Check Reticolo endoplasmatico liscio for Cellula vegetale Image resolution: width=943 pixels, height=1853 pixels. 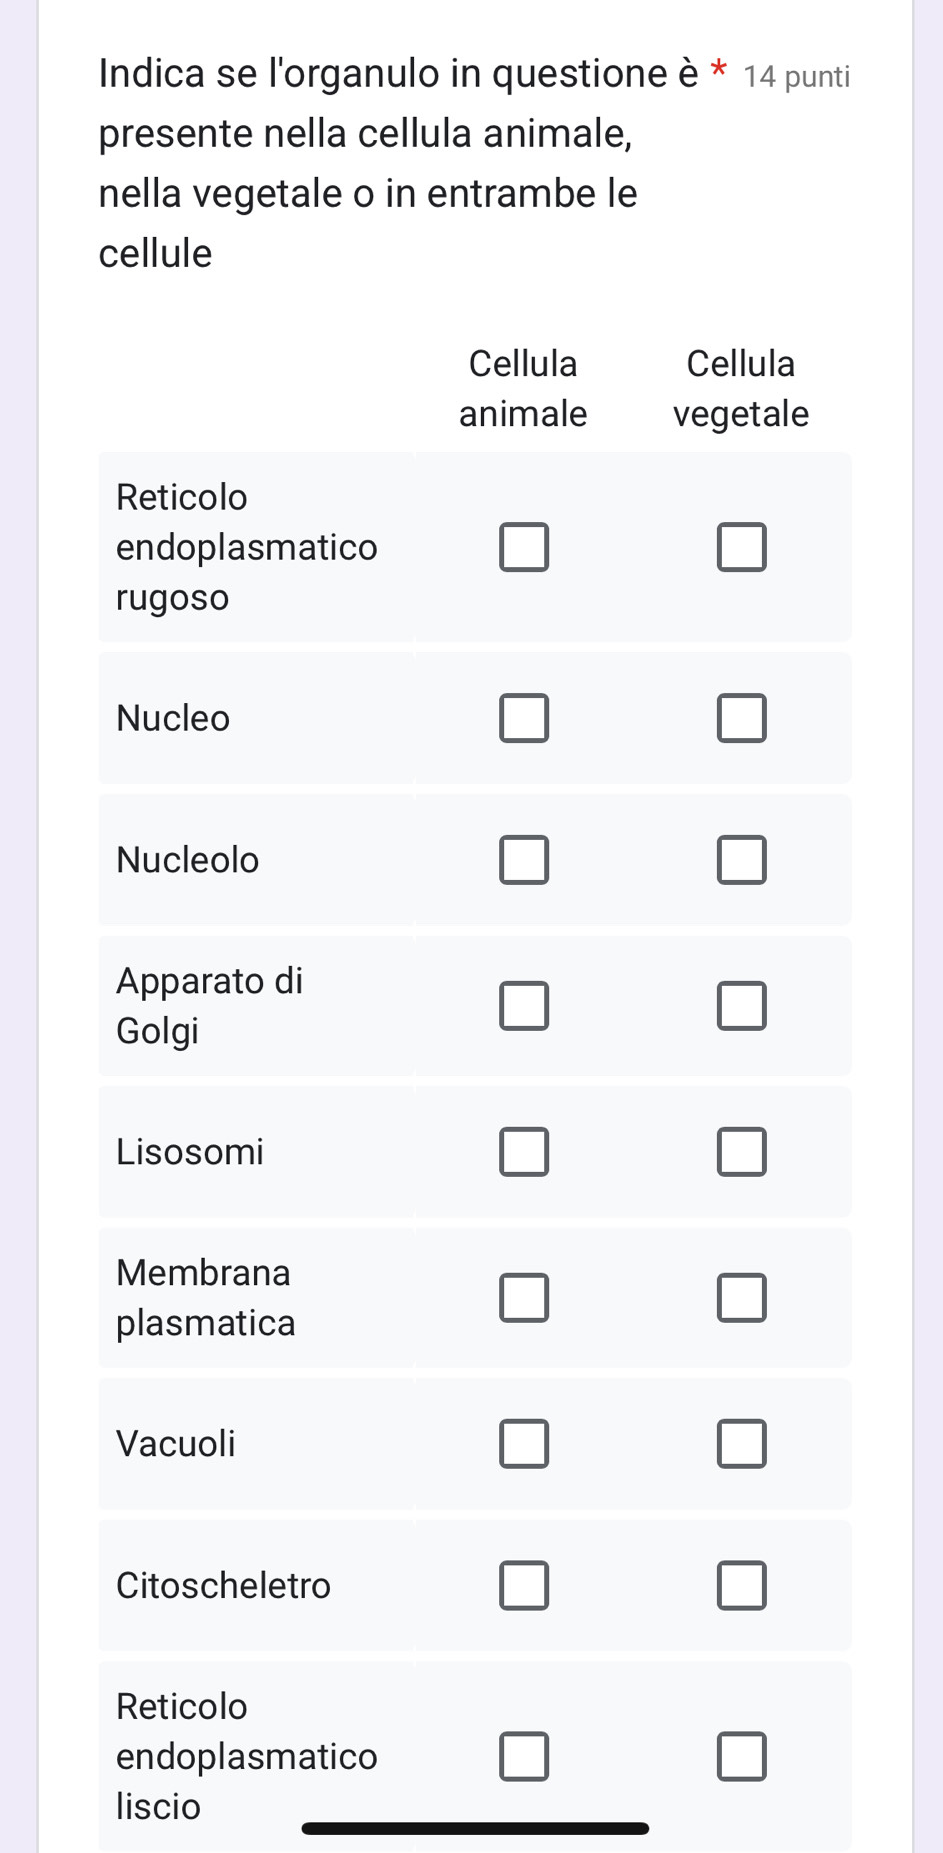pos(741,1757)
